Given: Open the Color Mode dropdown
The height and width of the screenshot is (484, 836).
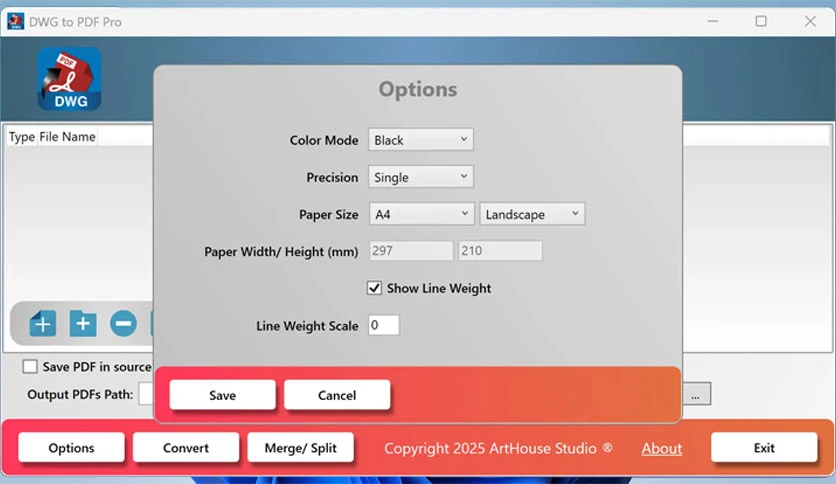Looking at the screenshot, I should tap(421, 140).
